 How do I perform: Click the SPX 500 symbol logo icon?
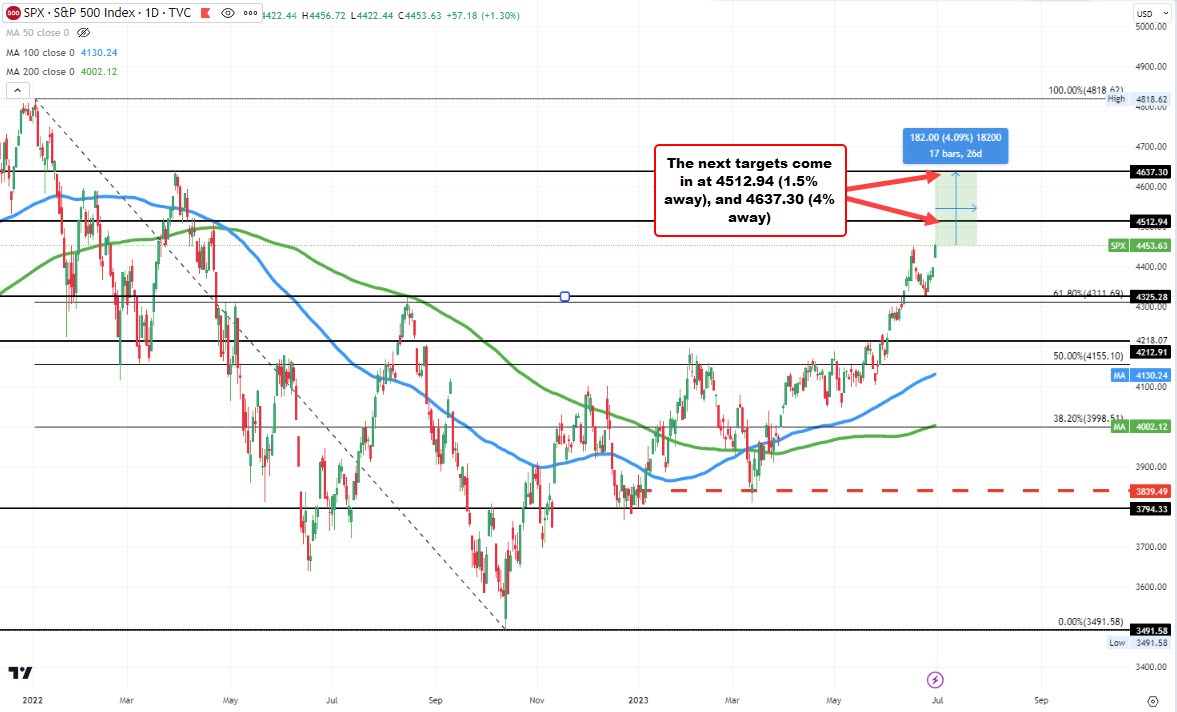click(x=12, y=12)
